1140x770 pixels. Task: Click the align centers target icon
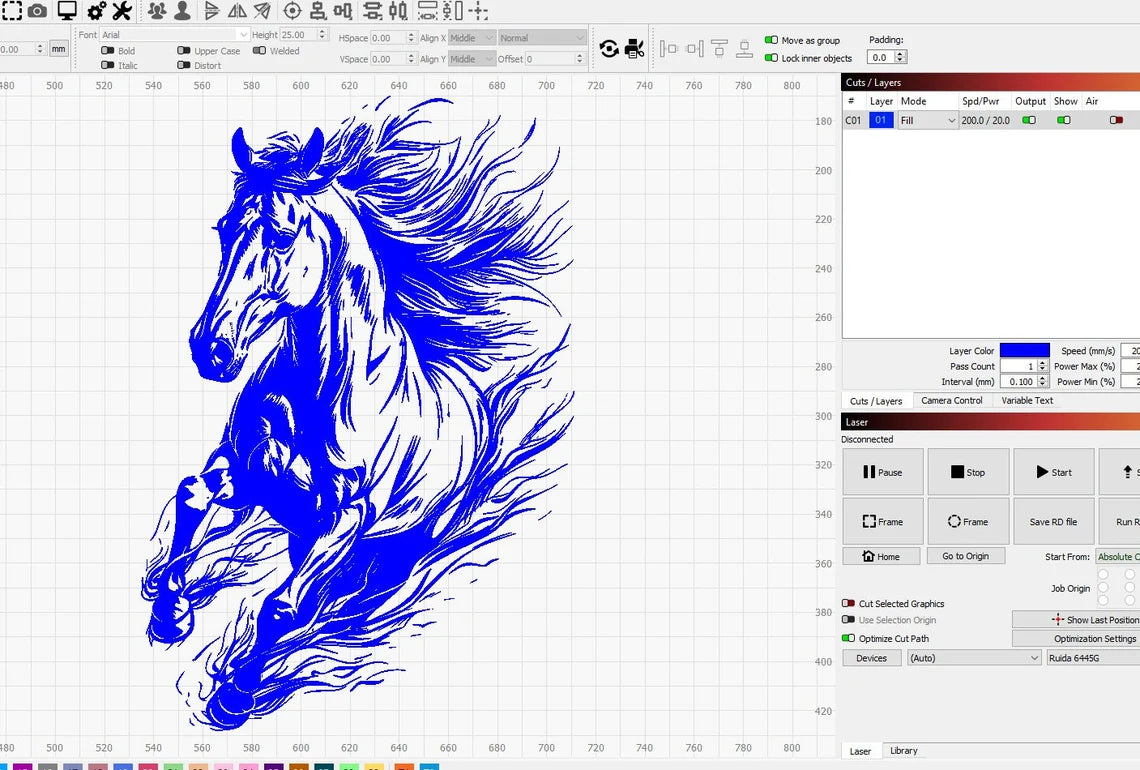click(292, 11)
